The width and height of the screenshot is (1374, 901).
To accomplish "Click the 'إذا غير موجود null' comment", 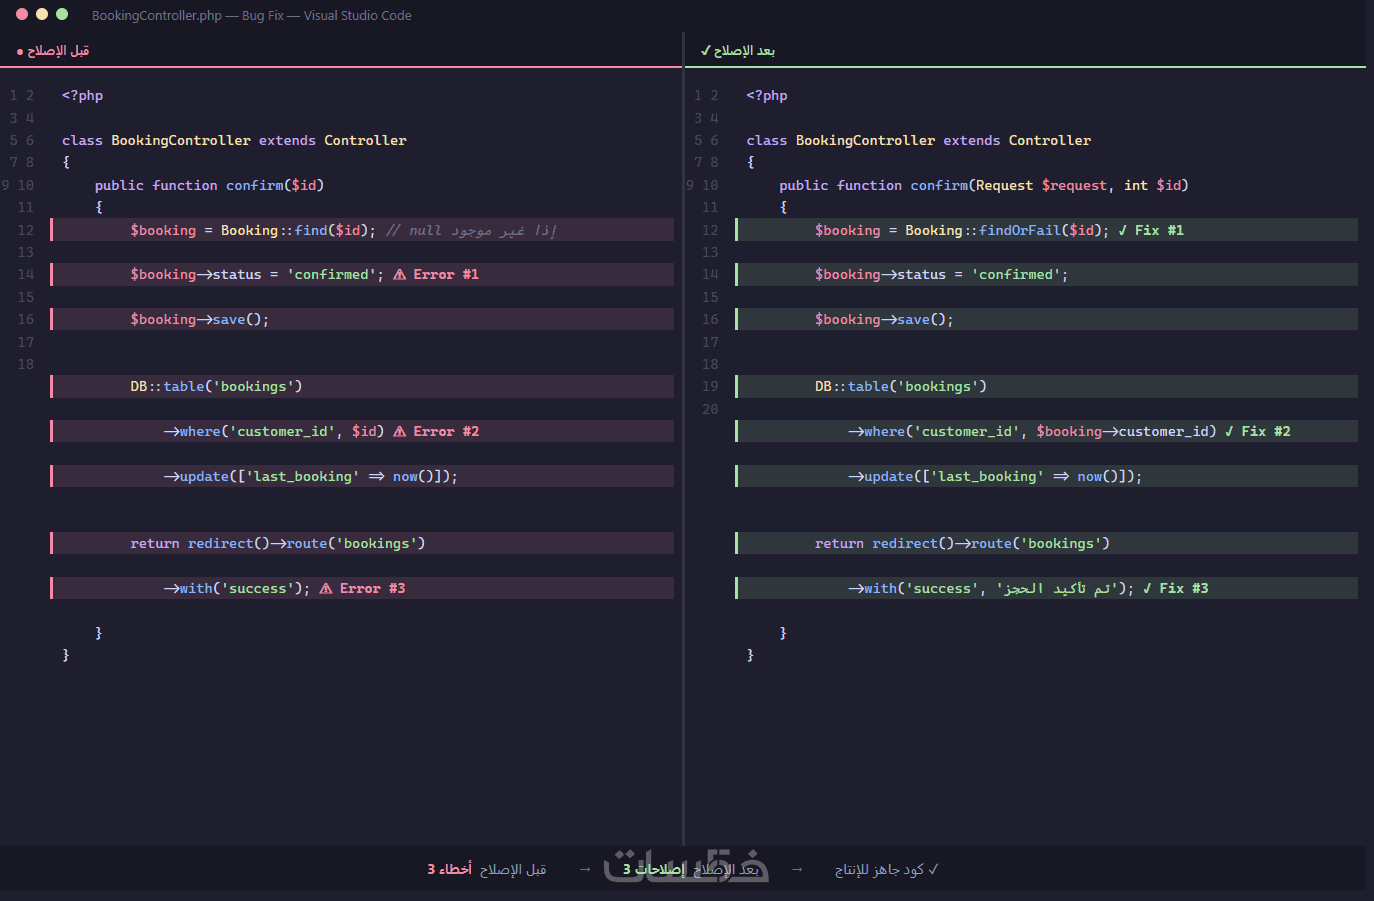I will coord(471,230).
